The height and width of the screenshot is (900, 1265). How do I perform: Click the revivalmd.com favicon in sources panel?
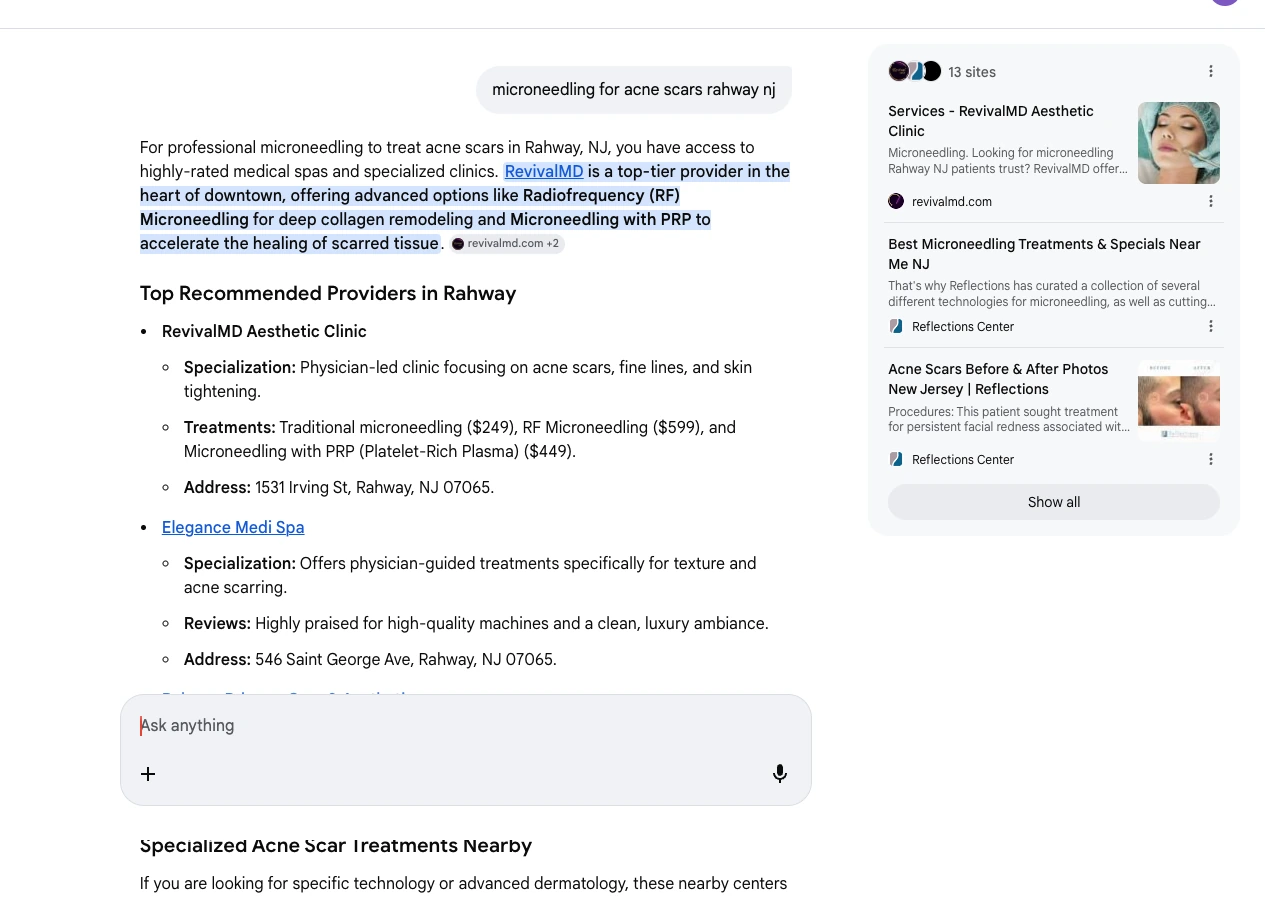pos(896,201)
